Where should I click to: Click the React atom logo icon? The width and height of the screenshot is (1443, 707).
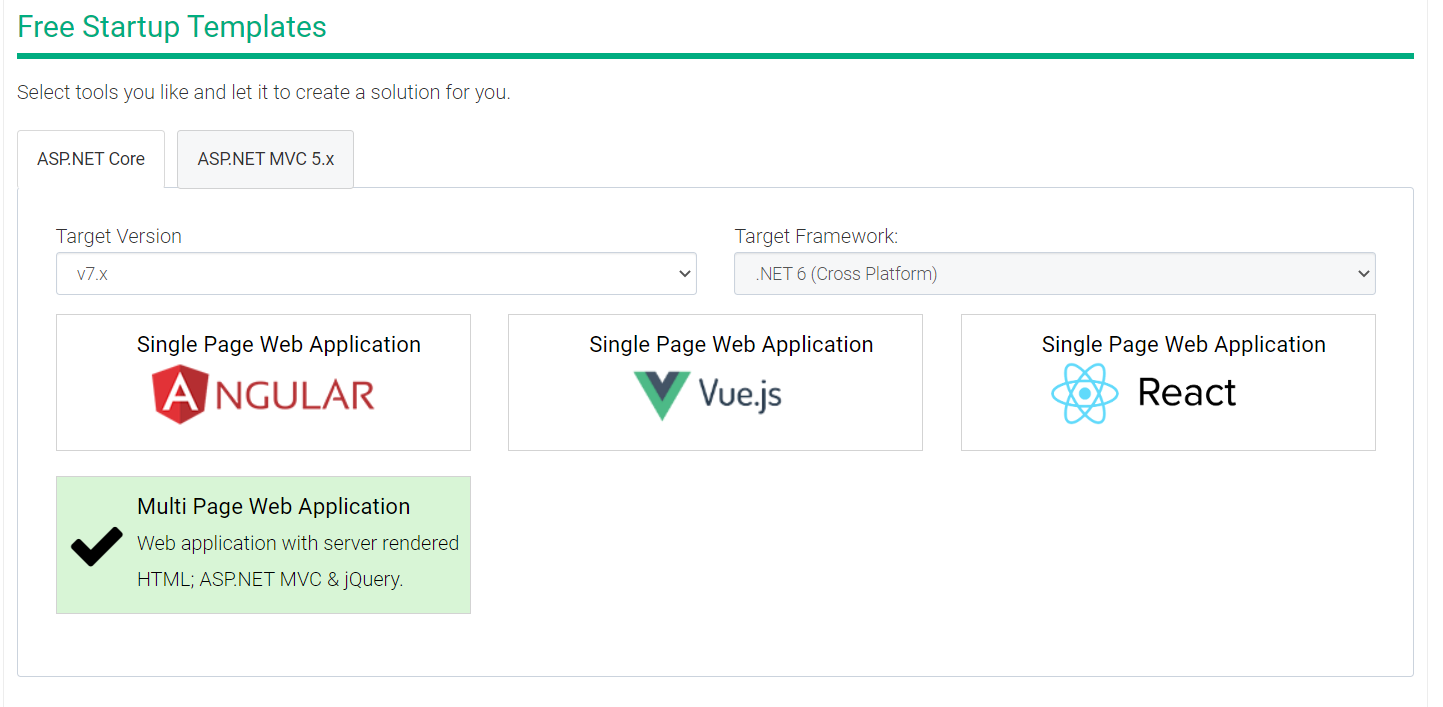tap(1084, 393)
